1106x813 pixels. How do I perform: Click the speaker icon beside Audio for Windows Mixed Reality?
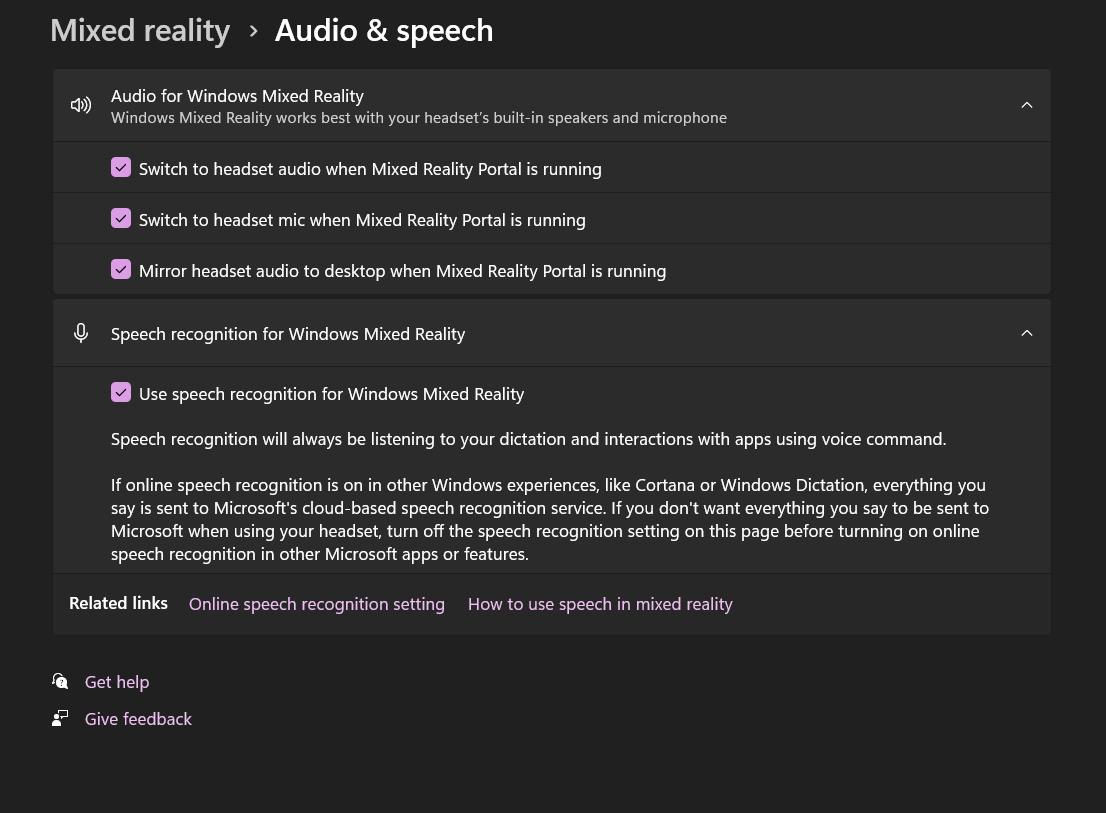pos(81,106)
